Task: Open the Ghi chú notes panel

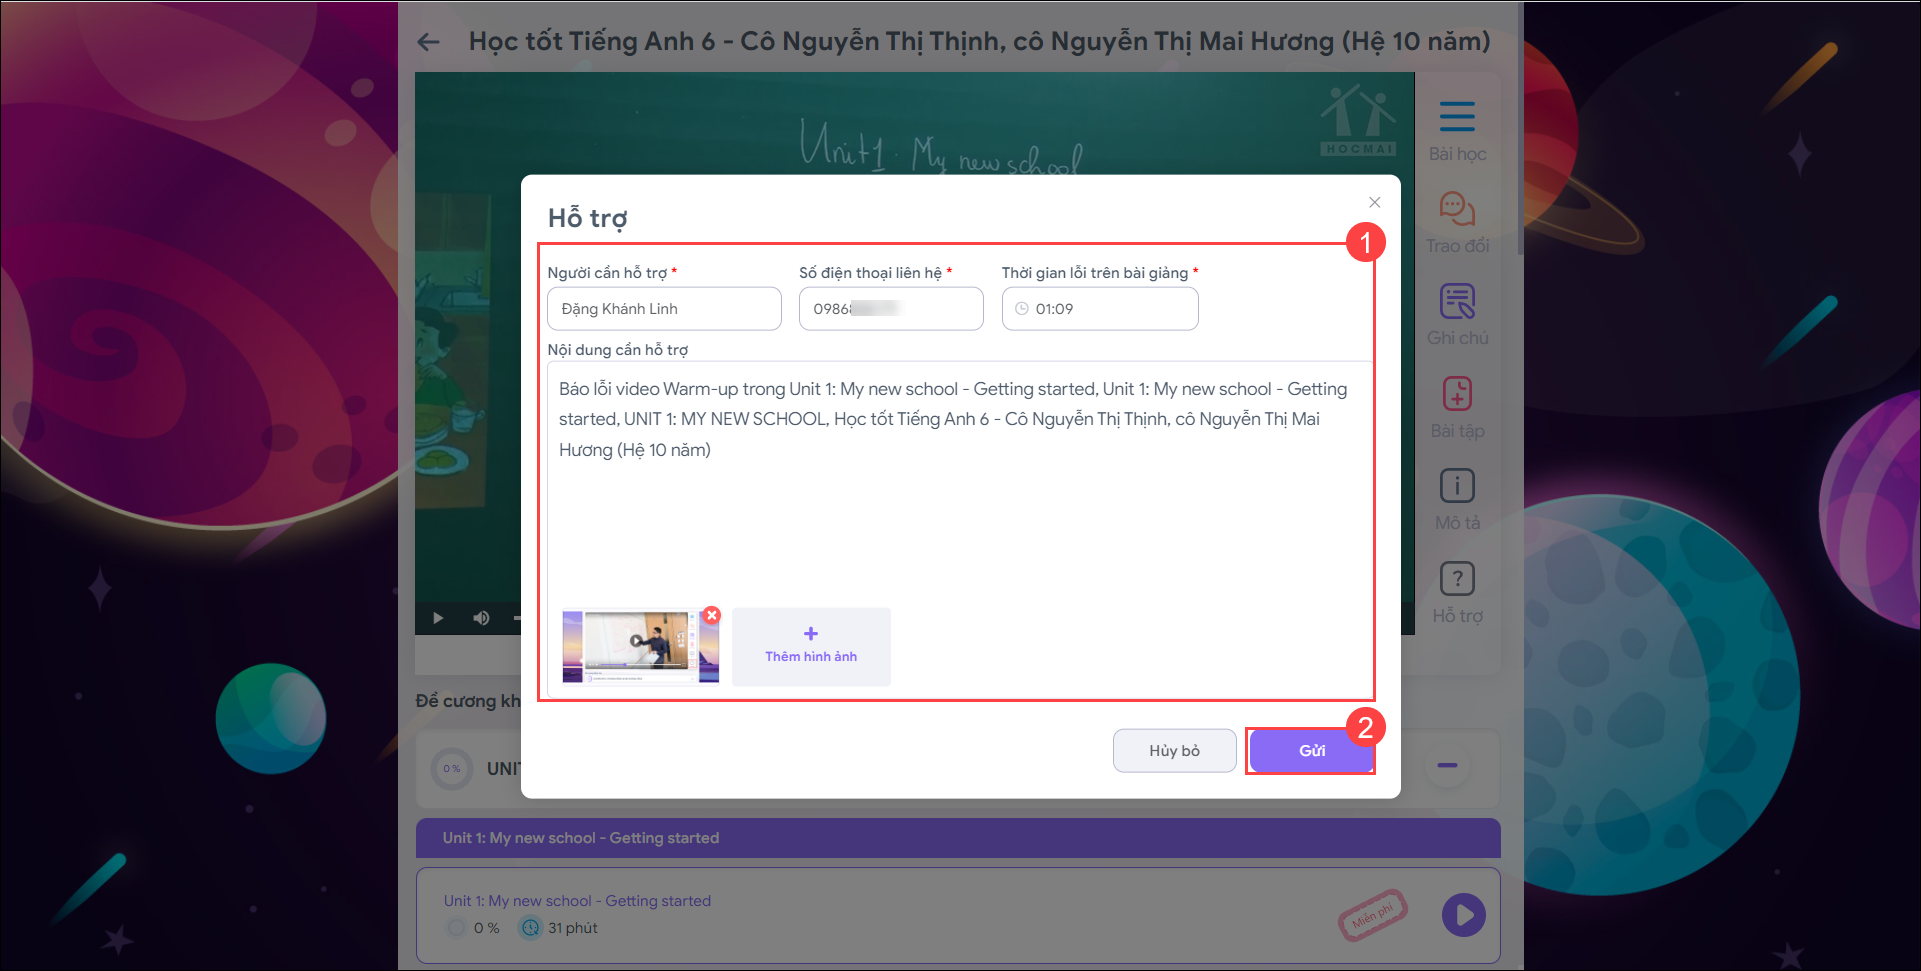Action: click(1457, 315)
